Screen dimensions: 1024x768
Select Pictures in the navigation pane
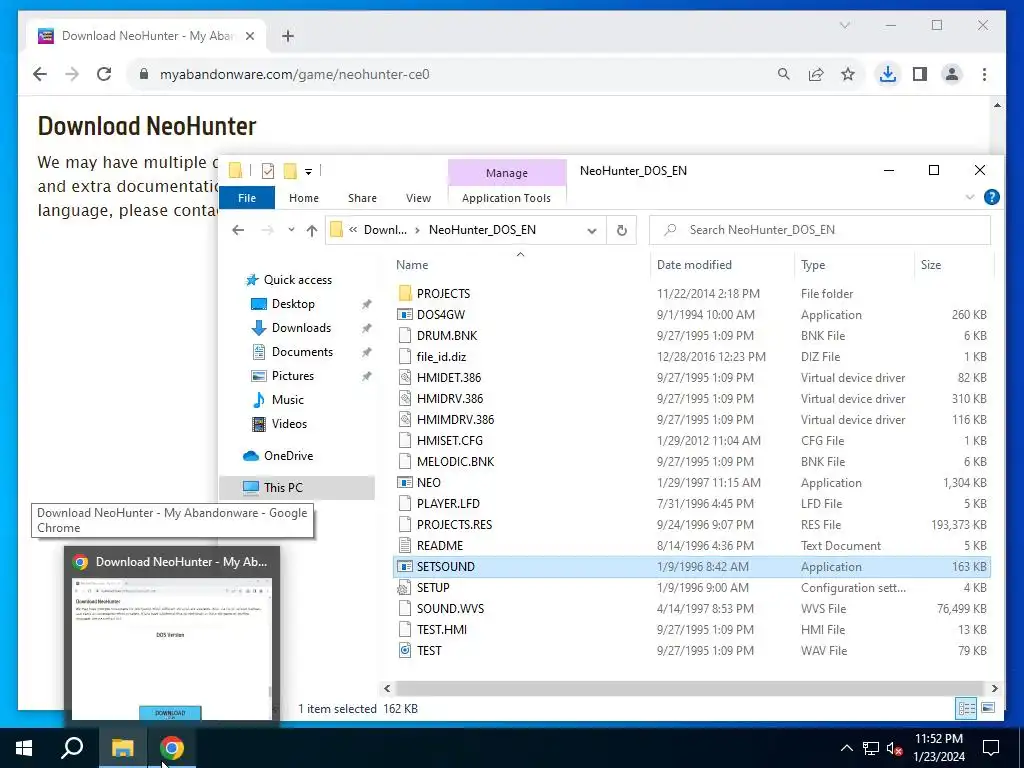pos(293,376)
